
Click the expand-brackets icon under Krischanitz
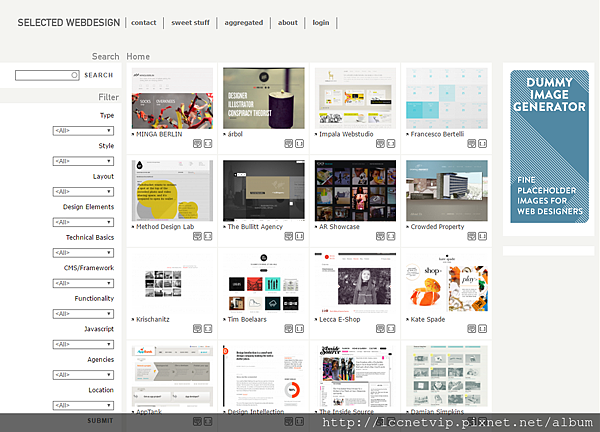208,328
